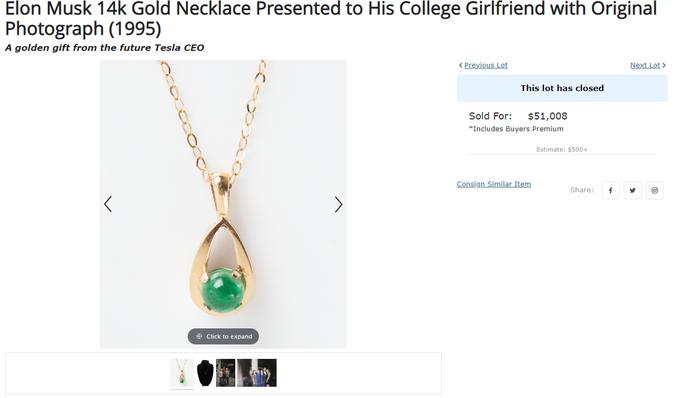Select the third photograph thumbnail
Viewport: 700px width, 398px height.
[226, 373]
